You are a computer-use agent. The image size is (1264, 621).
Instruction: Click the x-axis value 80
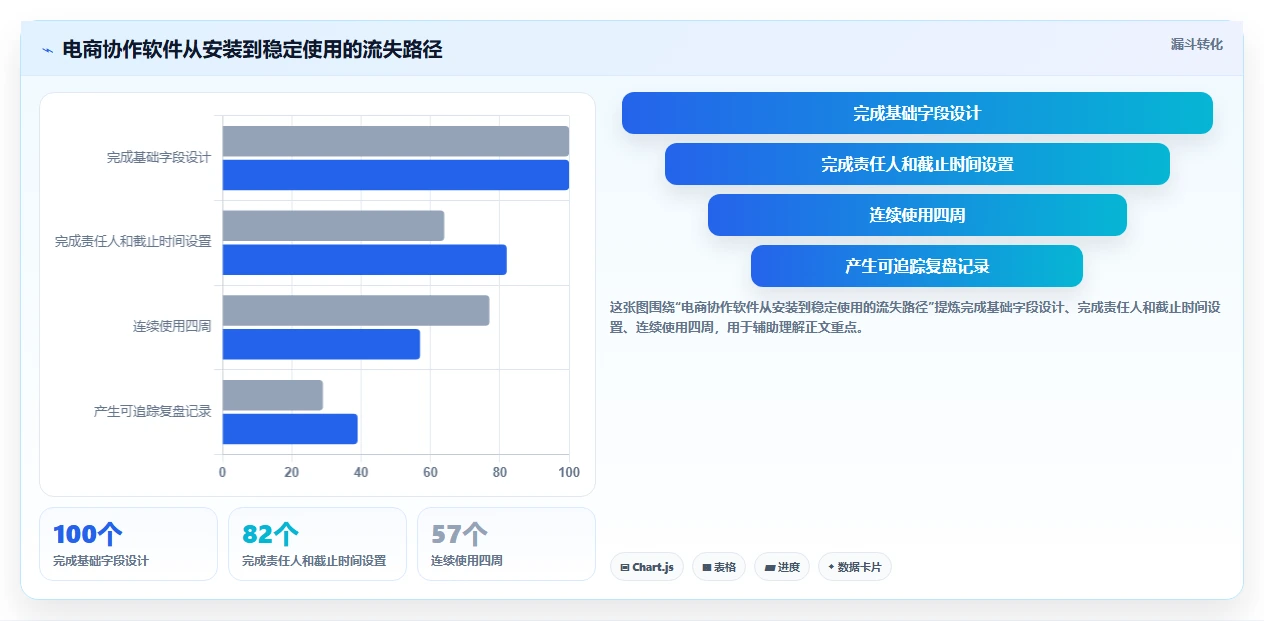(x=500, y=472)
